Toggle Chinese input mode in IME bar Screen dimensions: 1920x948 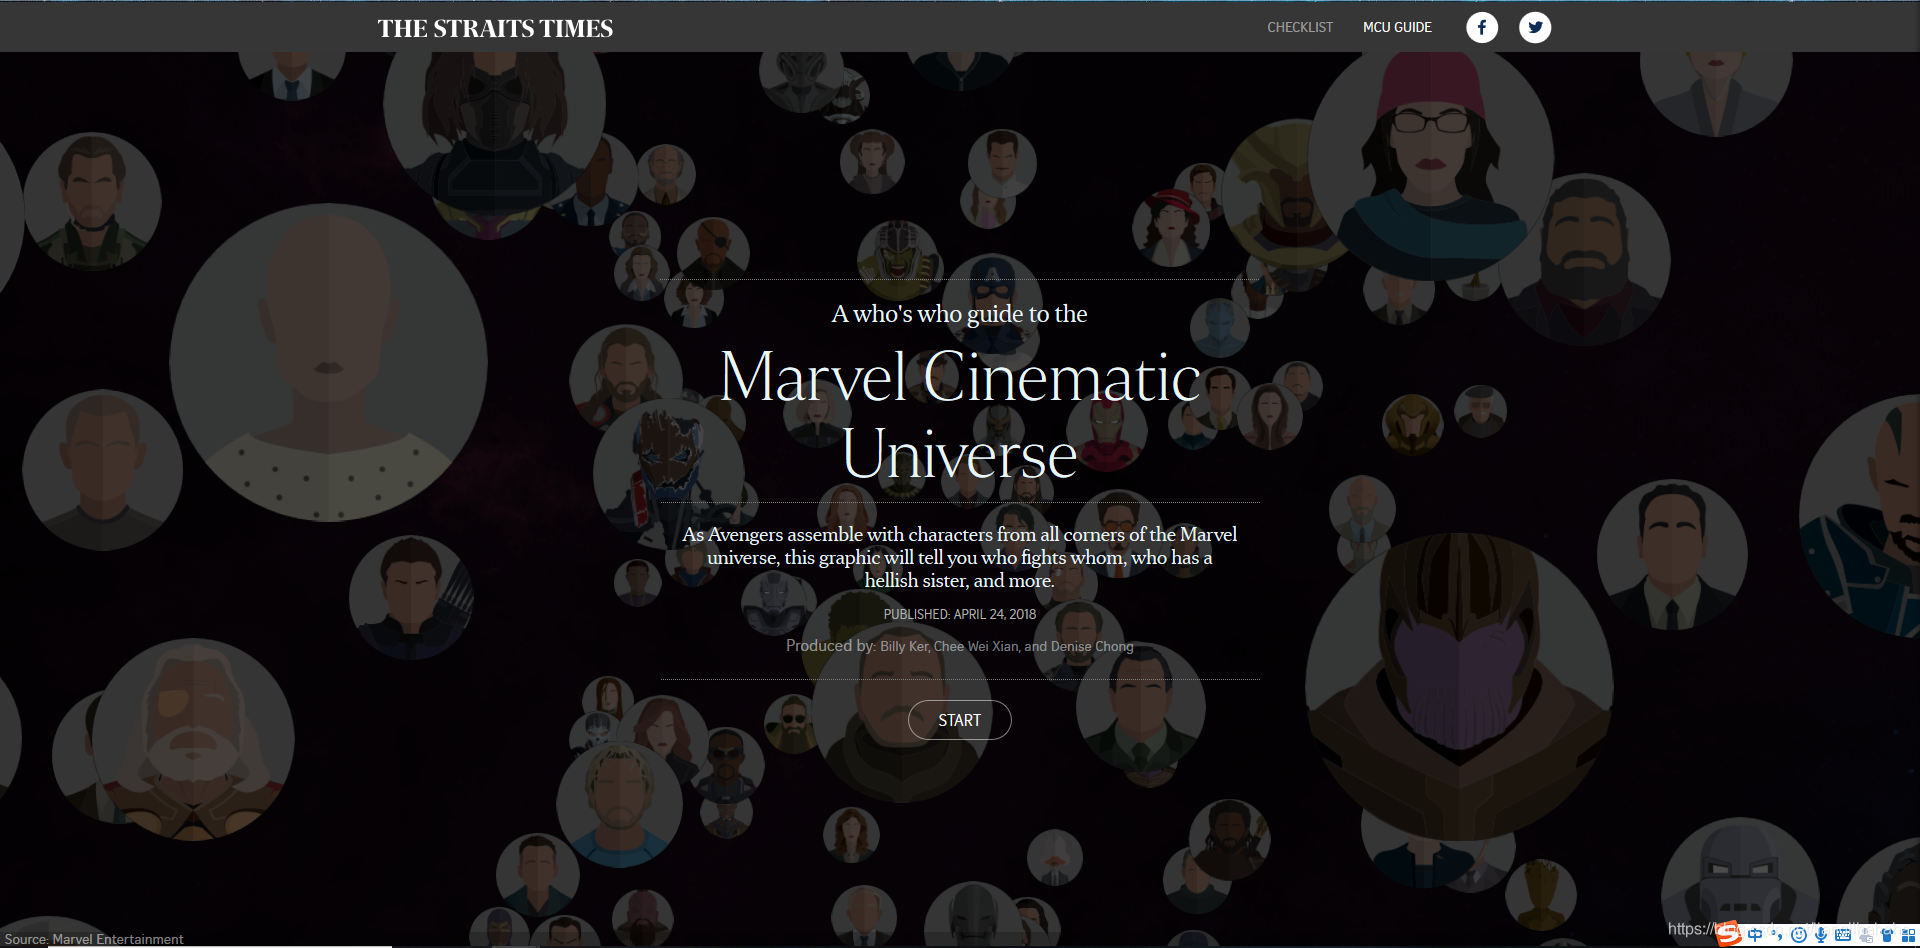coord(1755,935)
